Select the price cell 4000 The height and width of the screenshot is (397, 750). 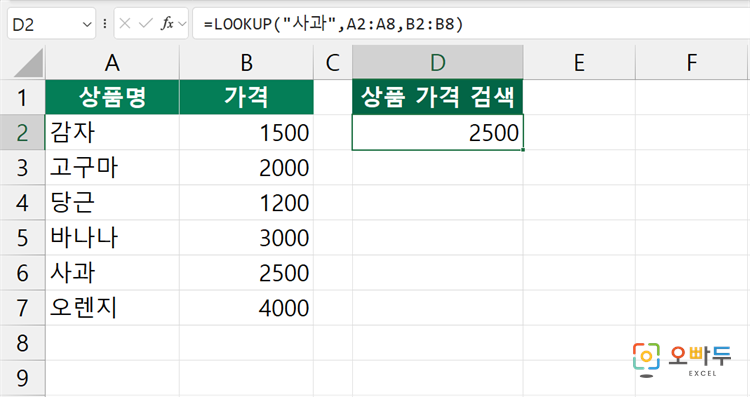pos(246,308)
